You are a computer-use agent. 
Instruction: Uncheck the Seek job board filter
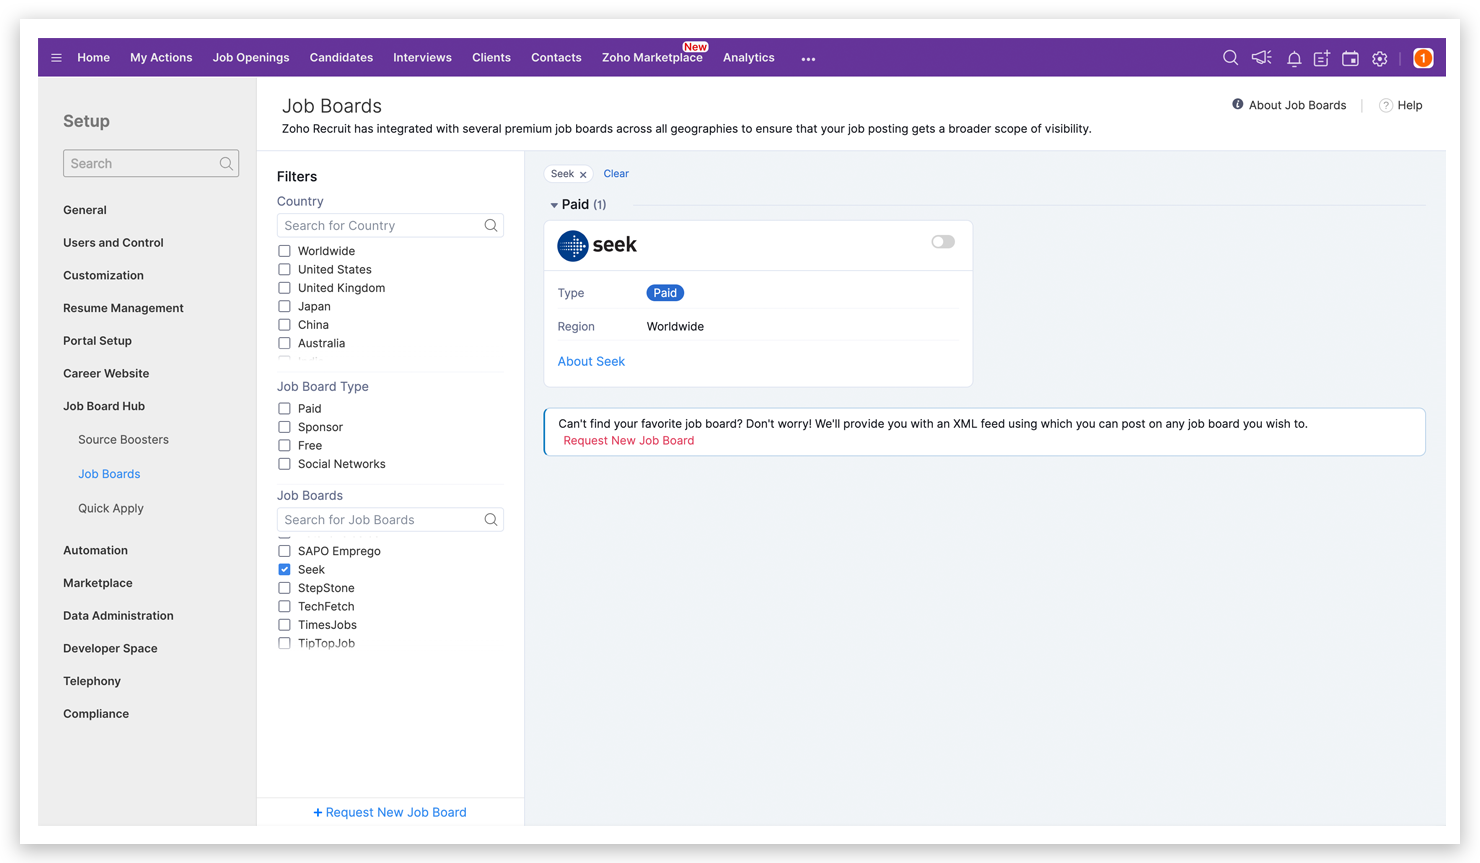pyautogui.click(x=285, y=569)
